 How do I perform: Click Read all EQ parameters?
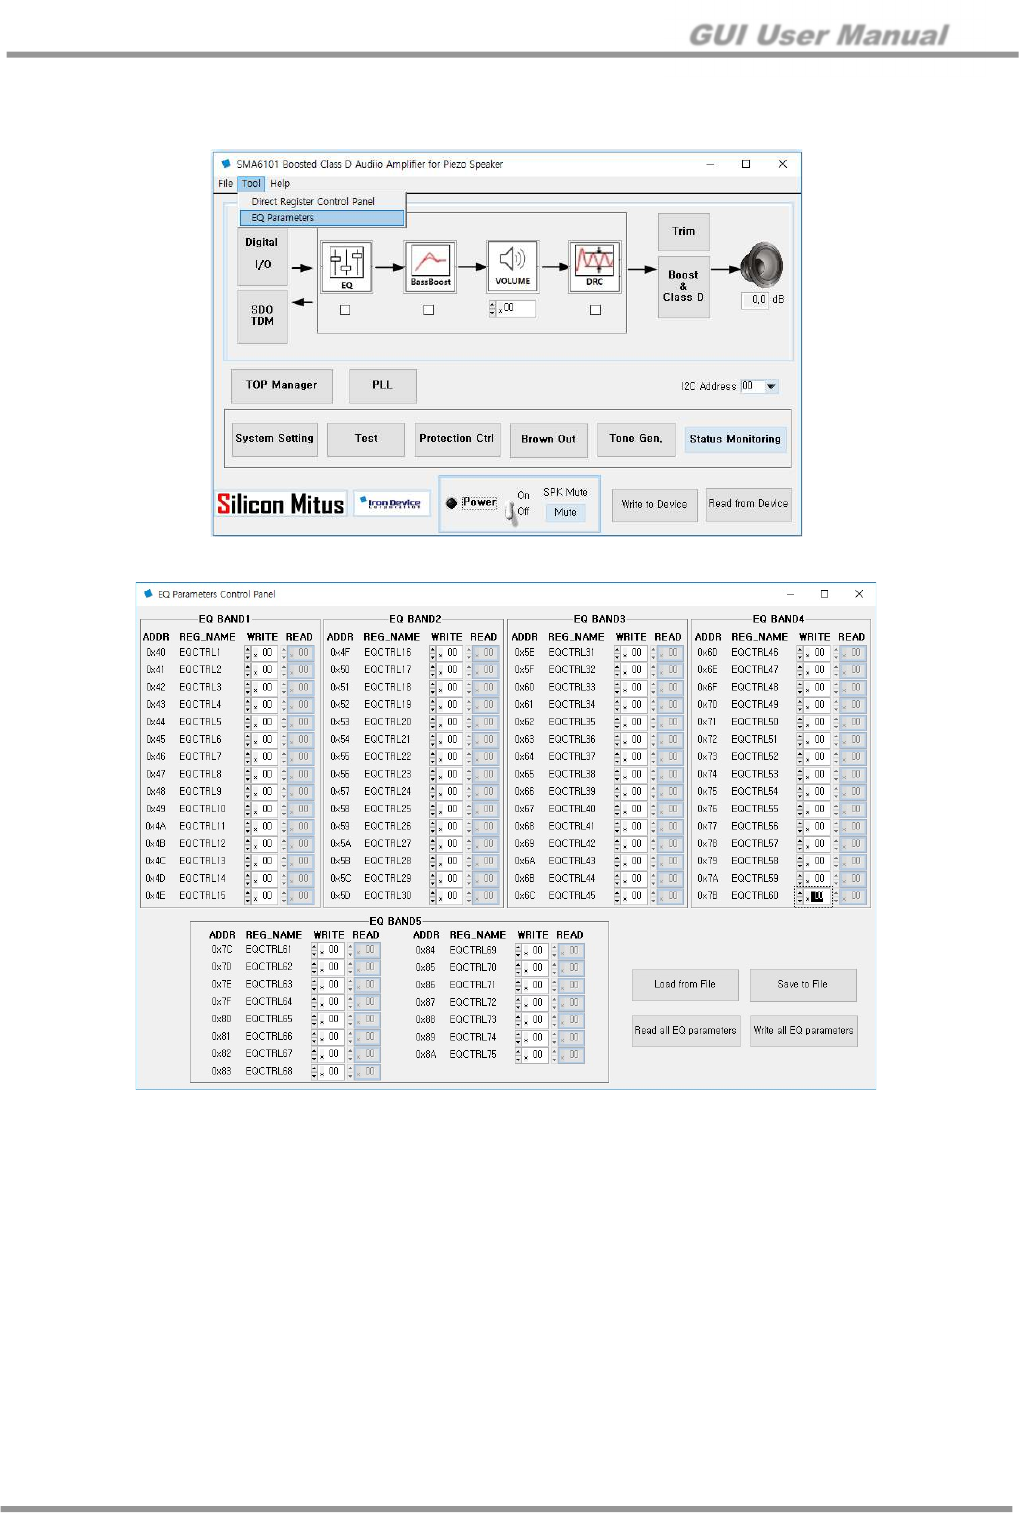coord(685,1031)
